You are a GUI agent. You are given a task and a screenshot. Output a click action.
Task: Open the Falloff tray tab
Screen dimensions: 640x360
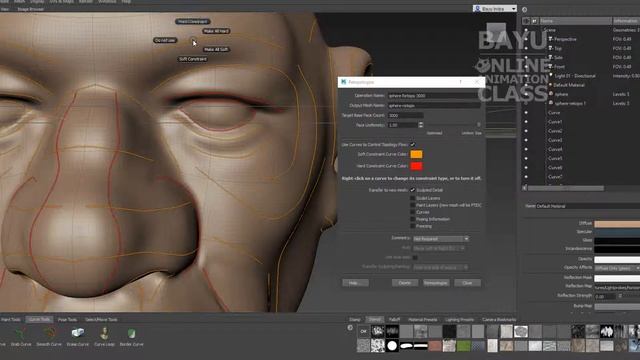(x=394, y=320)
